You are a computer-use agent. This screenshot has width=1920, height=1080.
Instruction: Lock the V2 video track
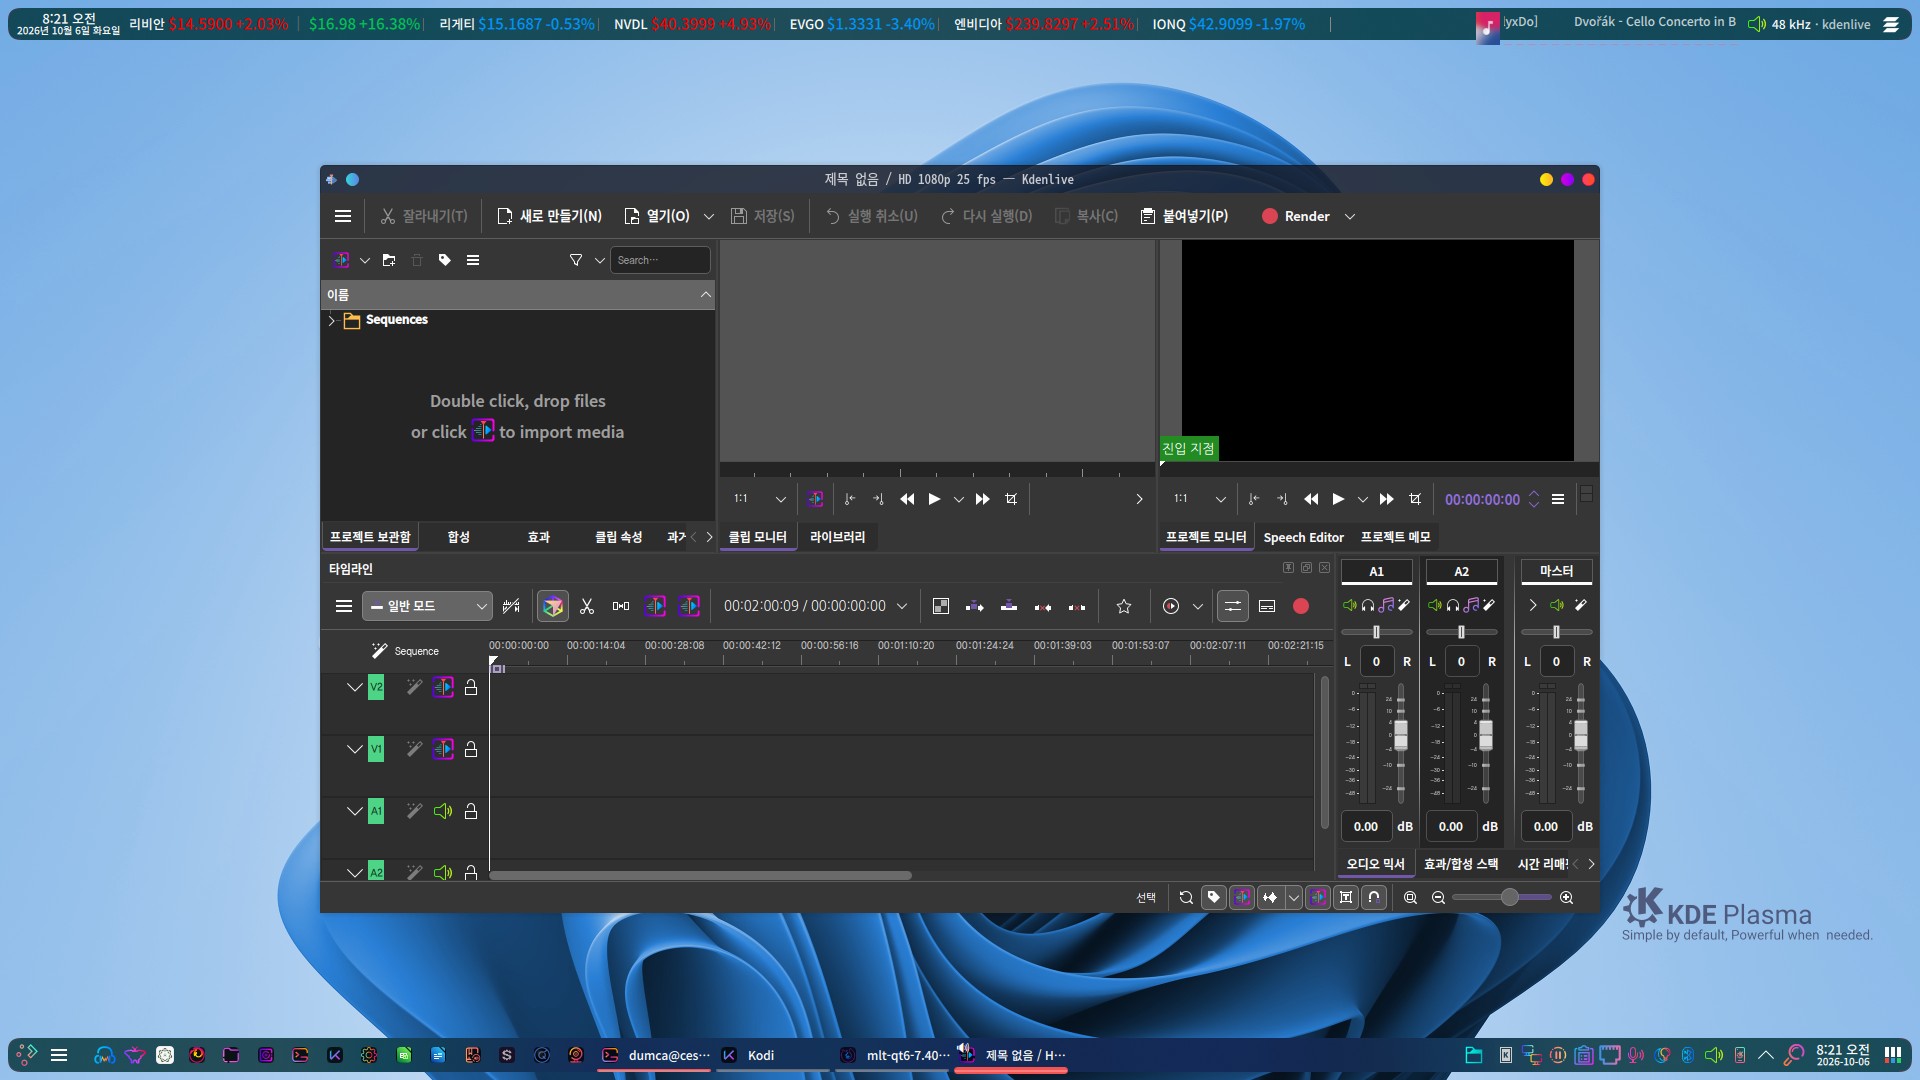[x=471, y=687]
